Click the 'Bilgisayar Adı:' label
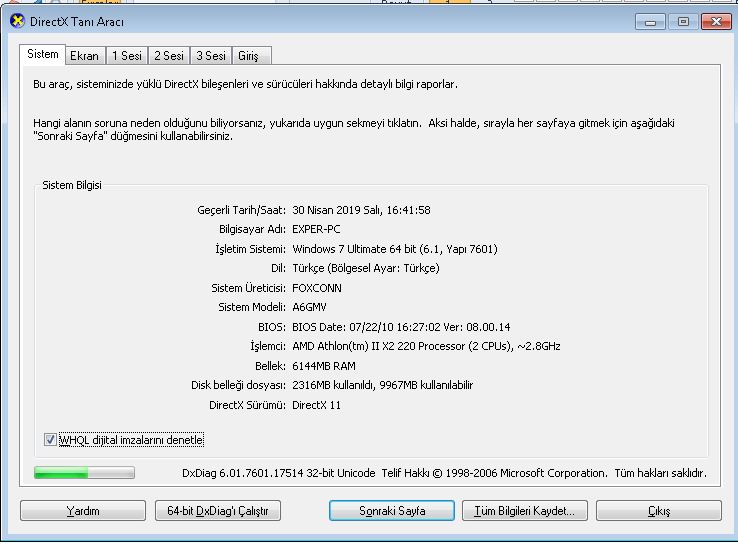Viewport: 738px width, 545px height. (x=252, y=229)
